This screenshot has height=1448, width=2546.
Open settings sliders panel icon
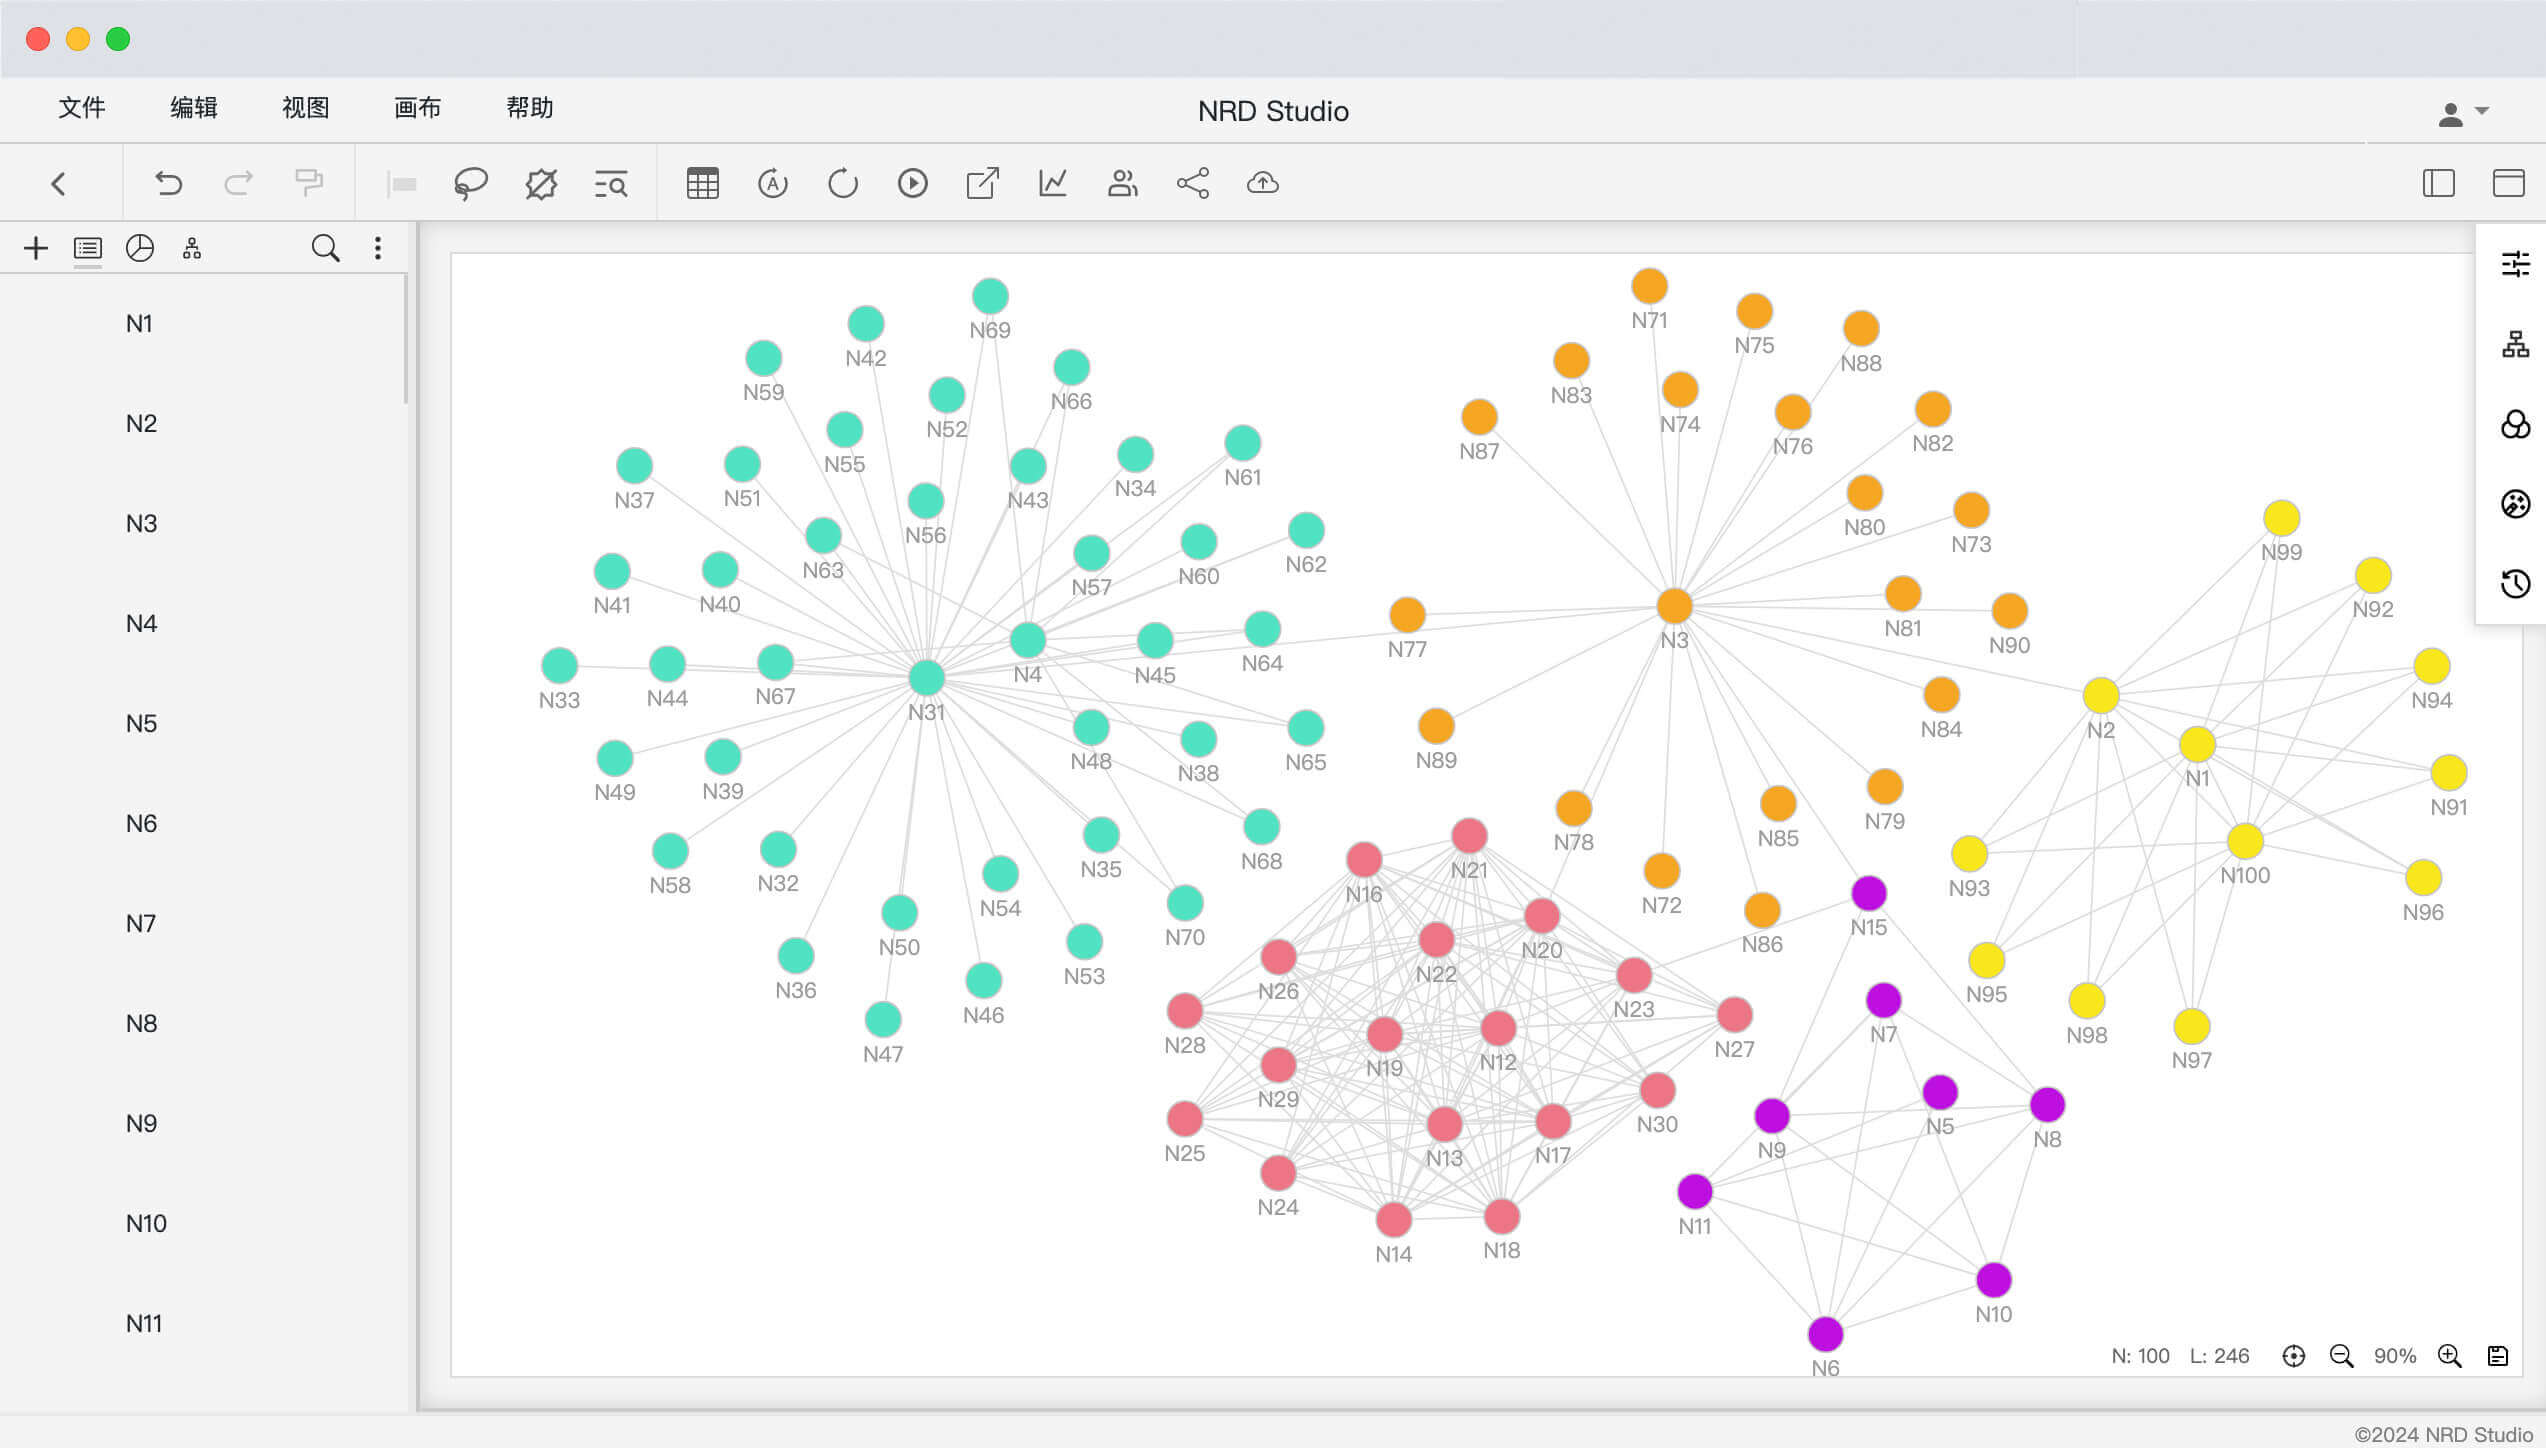click(x=2515, y=264)
